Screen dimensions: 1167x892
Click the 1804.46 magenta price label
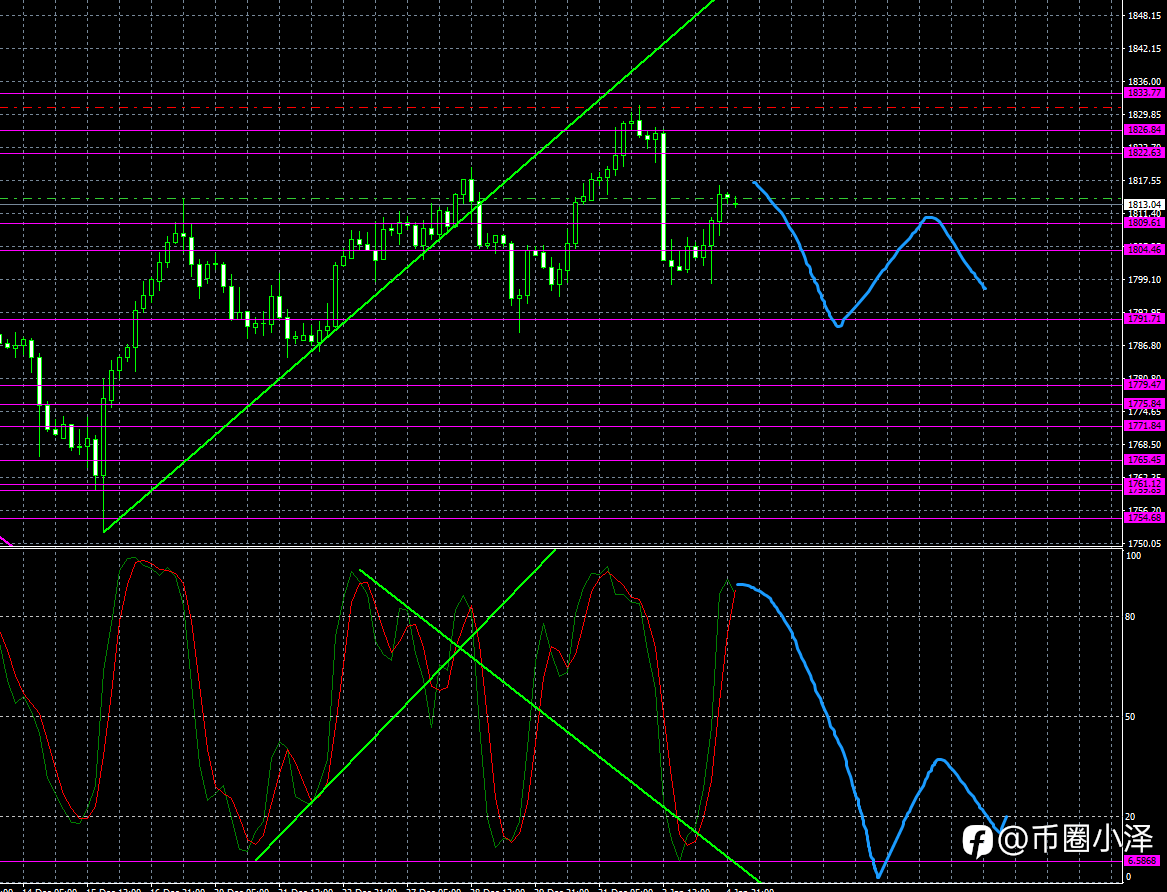pyautogui.click(x=1144, y=250)
